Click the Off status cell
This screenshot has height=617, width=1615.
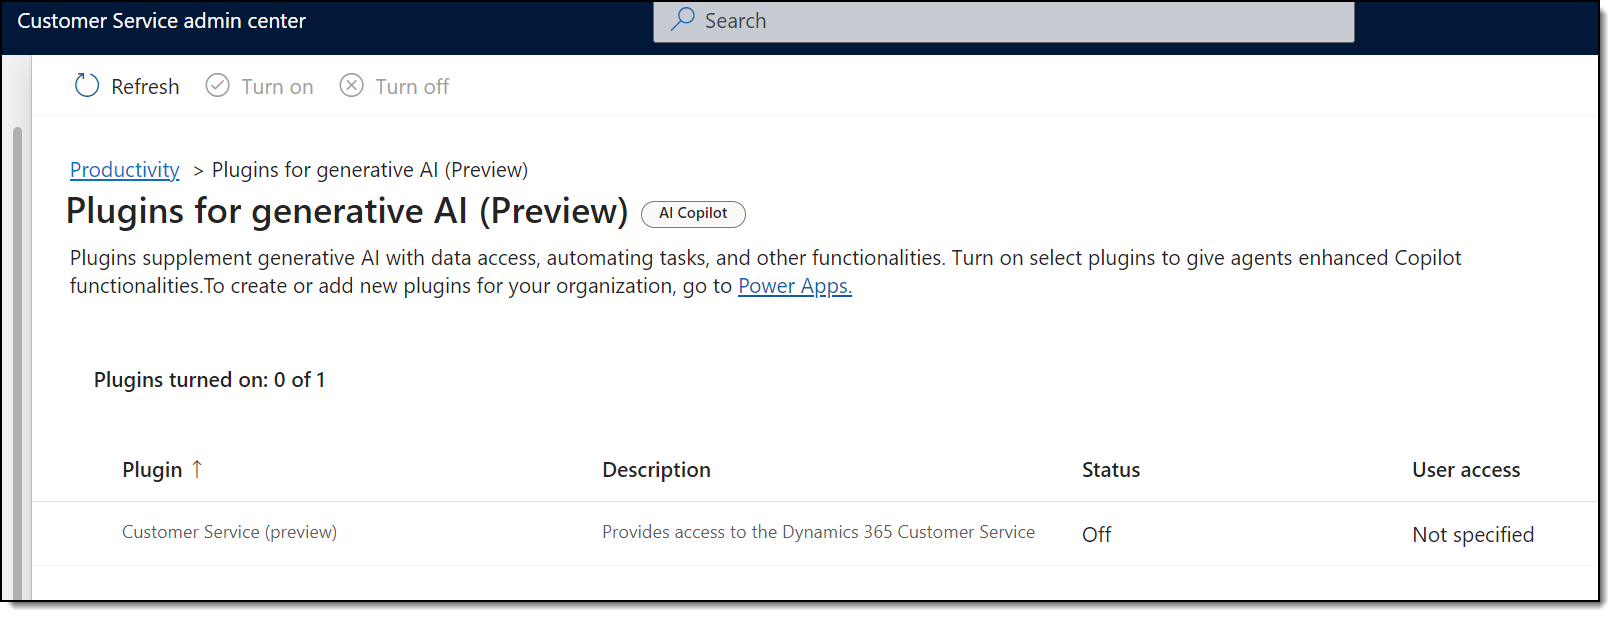(1096, 535)
